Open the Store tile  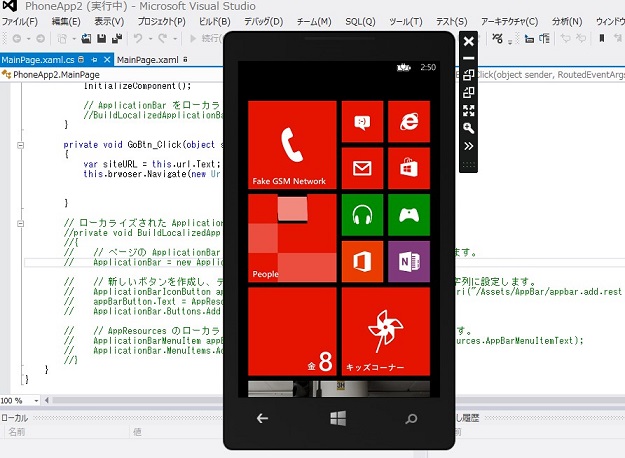pyautogui.click(x=409, y=168)
